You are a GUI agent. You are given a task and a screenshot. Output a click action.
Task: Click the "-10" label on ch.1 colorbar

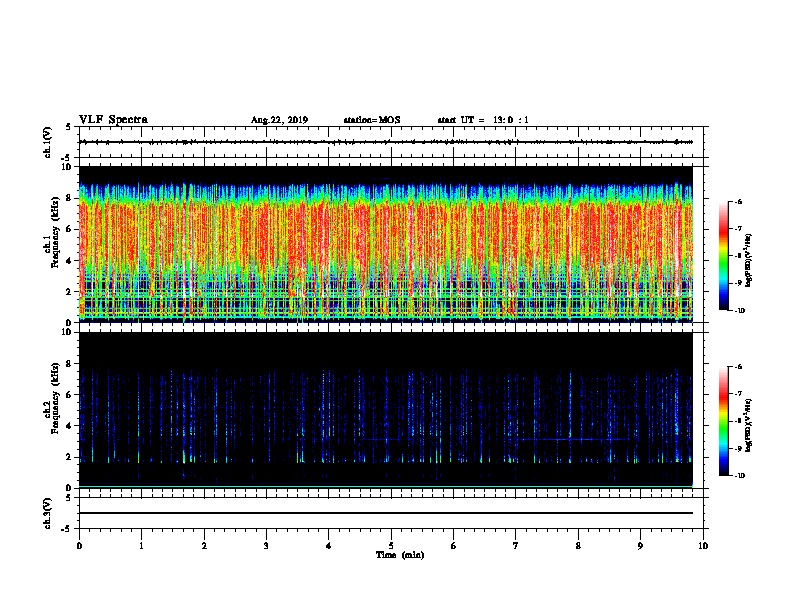[x=740, y=311]
